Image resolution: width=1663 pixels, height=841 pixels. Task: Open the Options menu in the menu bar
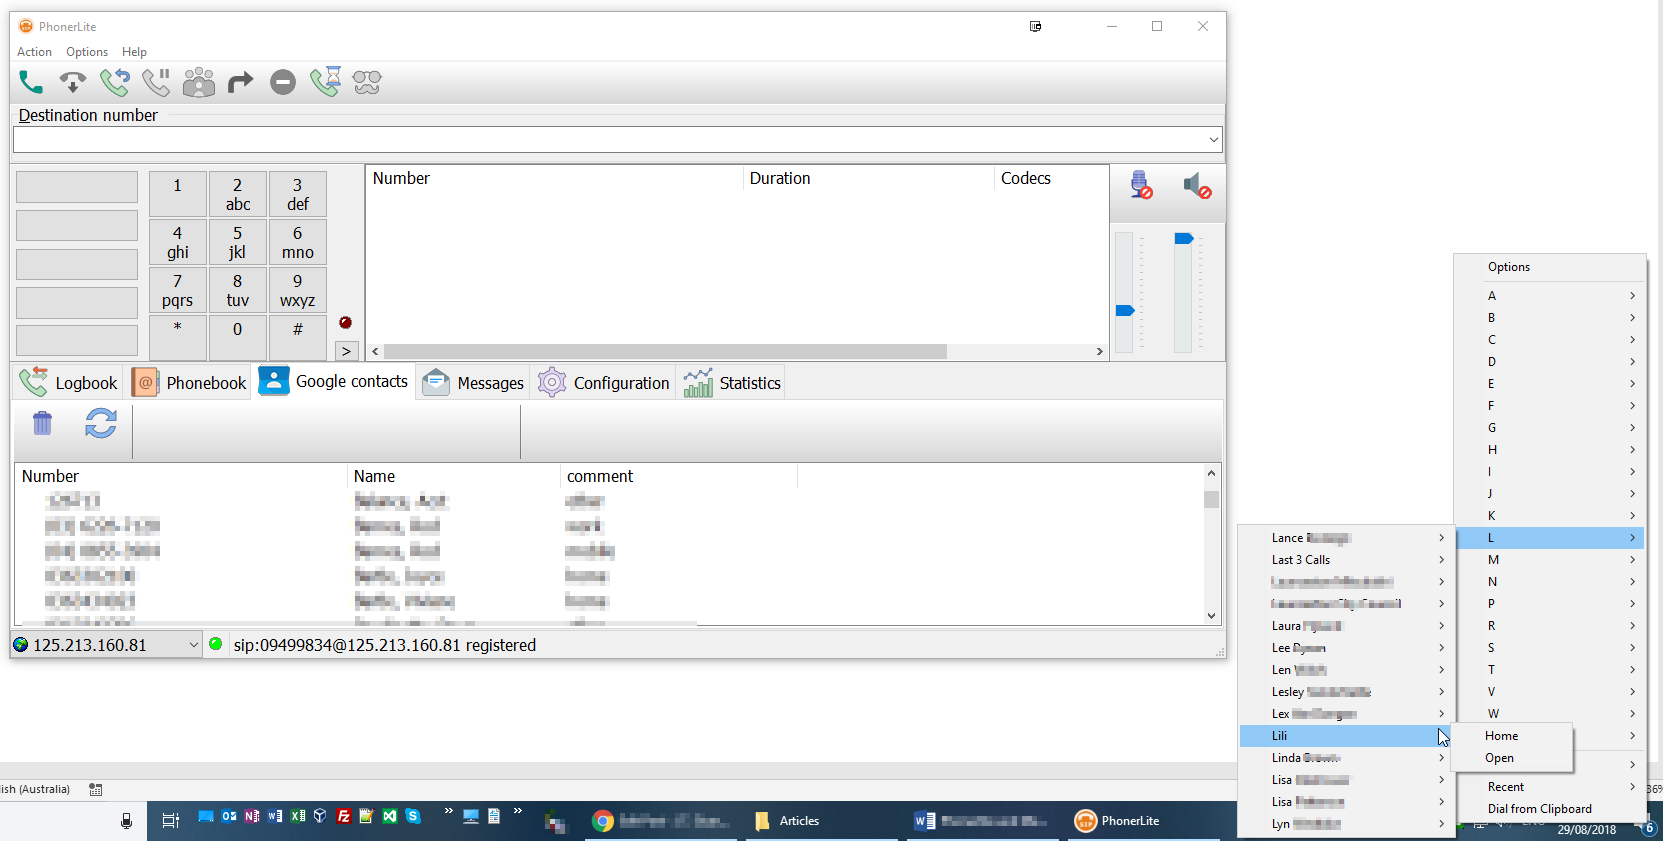pos(87,52)
